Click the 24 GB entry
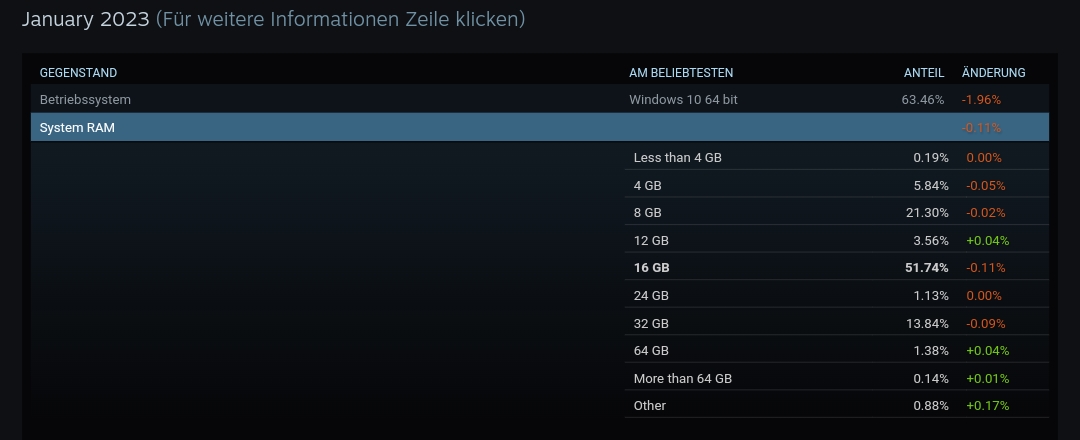 [x=836, y=295]
